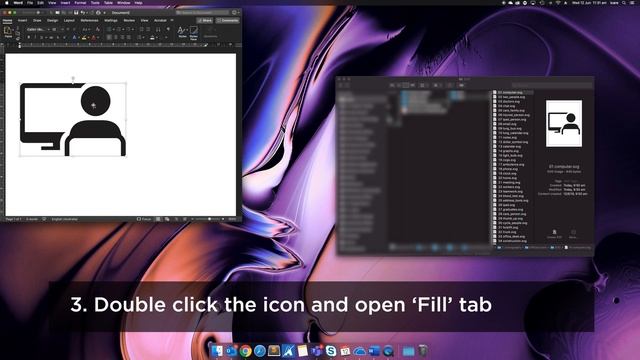Click the SVG preview thumbnail in Finder

pyautogui.click(x=564, y=123)
